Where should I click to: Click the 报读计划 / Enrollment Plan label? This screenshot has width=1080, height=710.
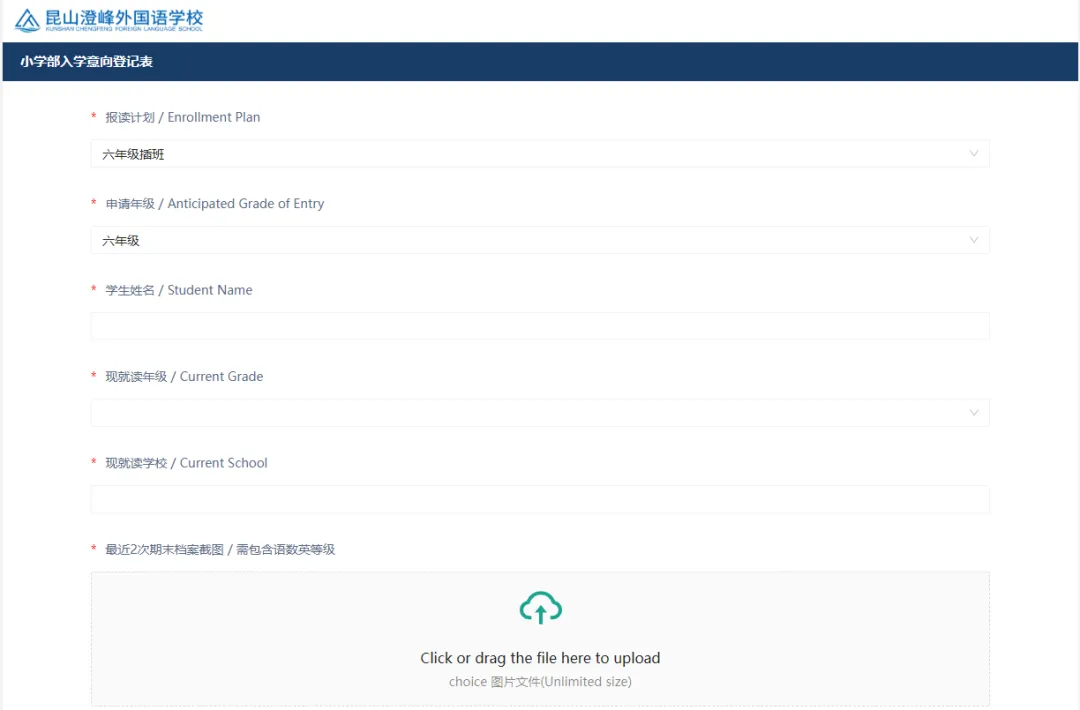tap(182, 117)
